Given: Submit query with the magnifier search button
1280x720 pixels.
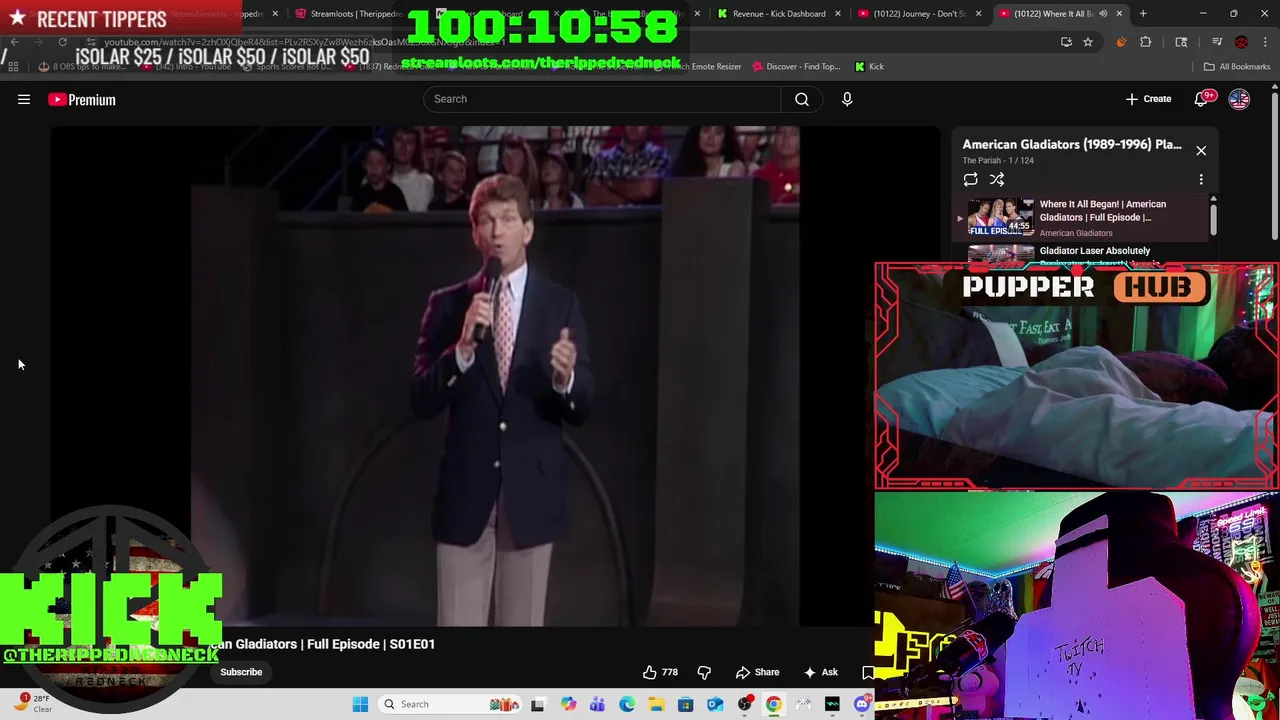Looking at the screenshot, I should 802,99.
